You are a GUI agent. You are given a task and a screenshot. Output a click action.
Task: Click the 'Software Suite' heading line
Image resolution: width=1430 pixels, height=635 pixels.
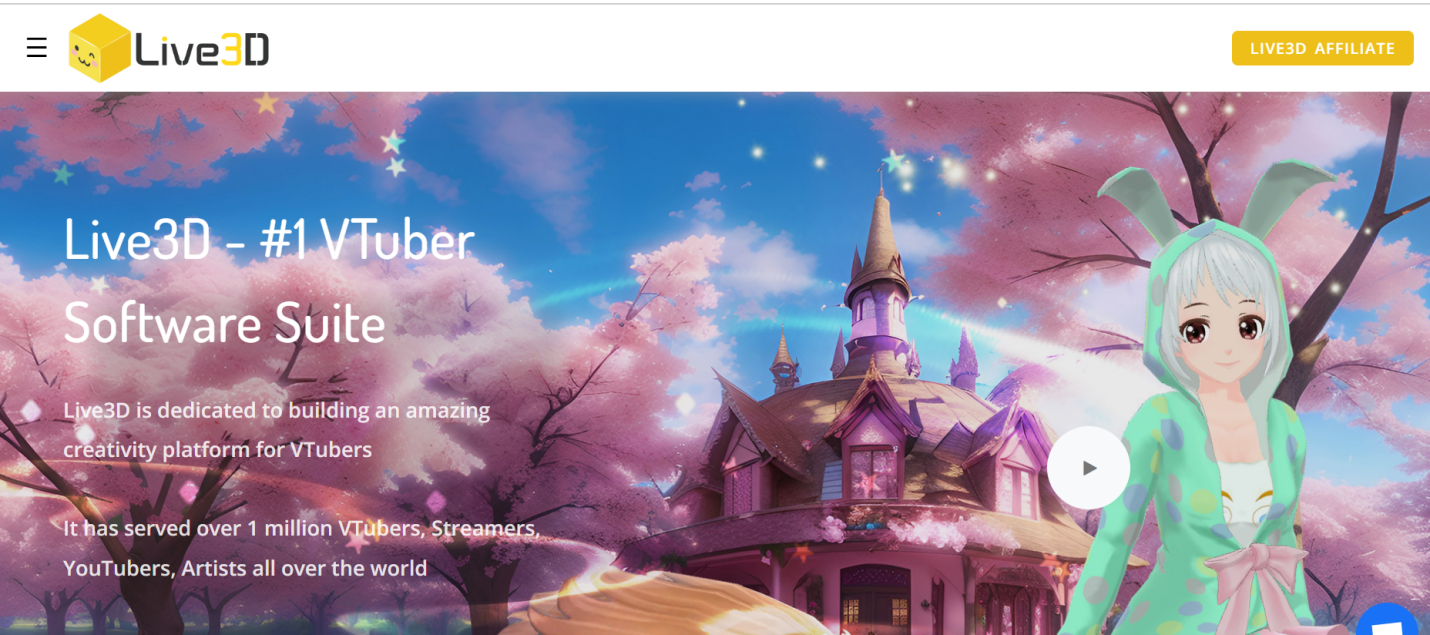pos(224,322)
